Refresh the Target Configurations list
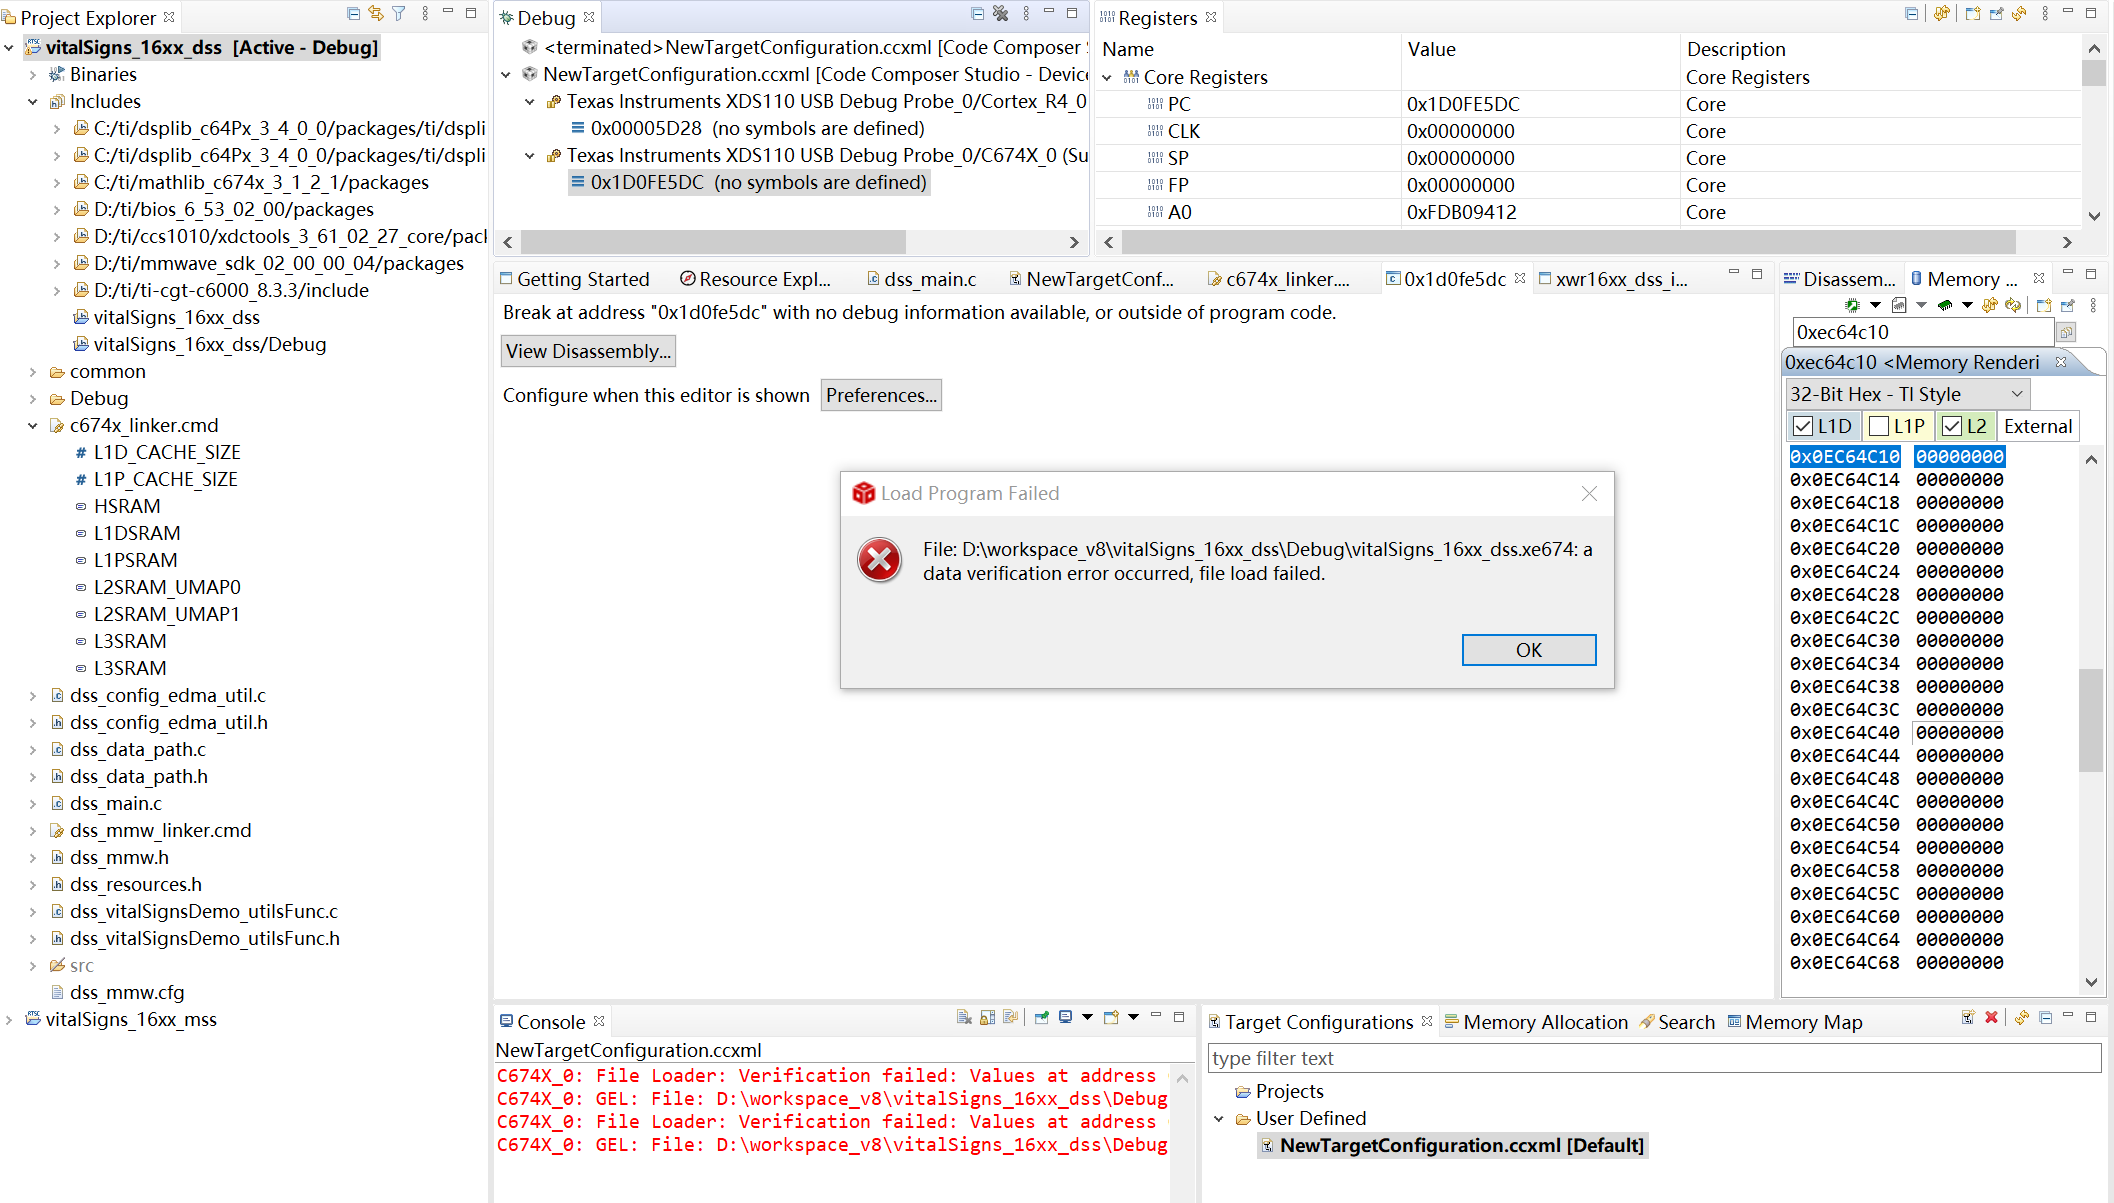 2021,1017
